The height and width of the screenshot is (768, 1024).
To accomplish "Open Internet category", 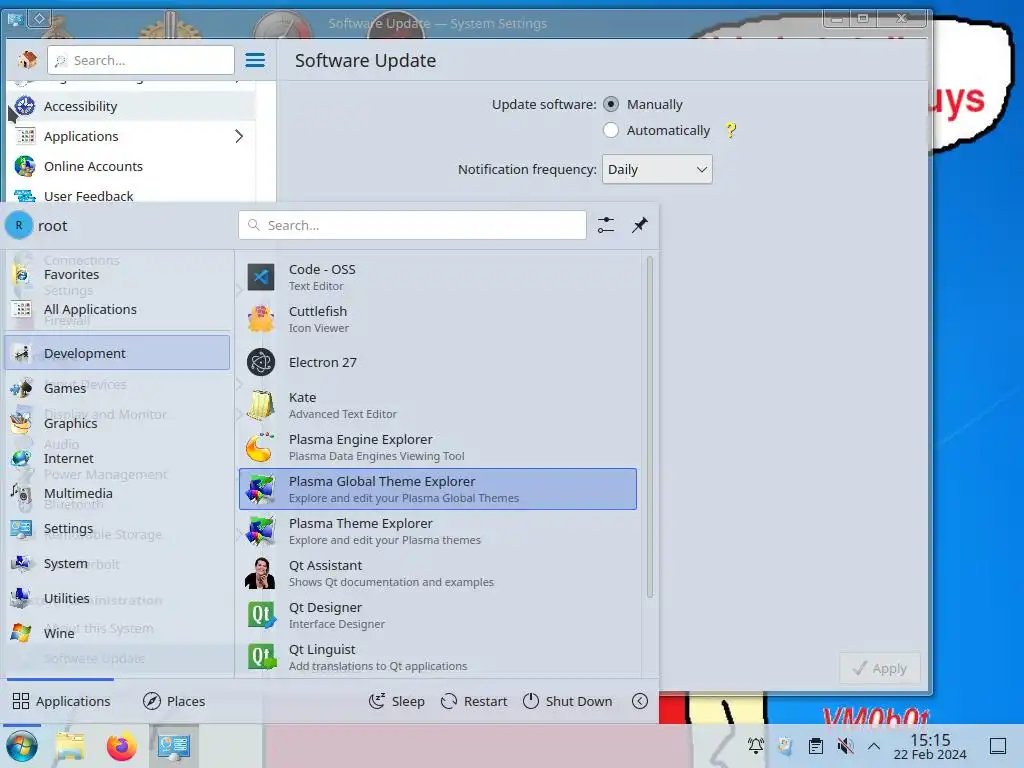I will (x=118, y=458).
